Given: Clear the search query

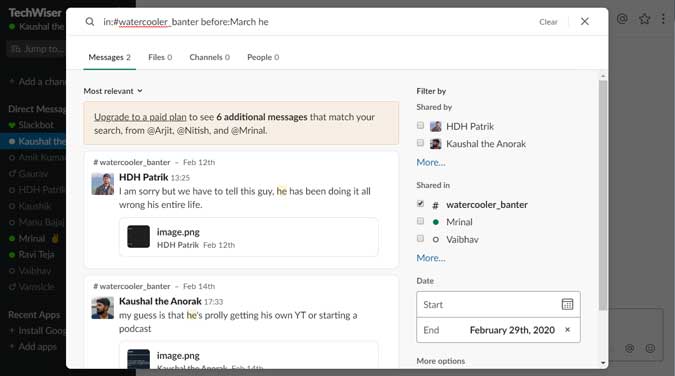Looking at the screenshot, I should 548,22.
